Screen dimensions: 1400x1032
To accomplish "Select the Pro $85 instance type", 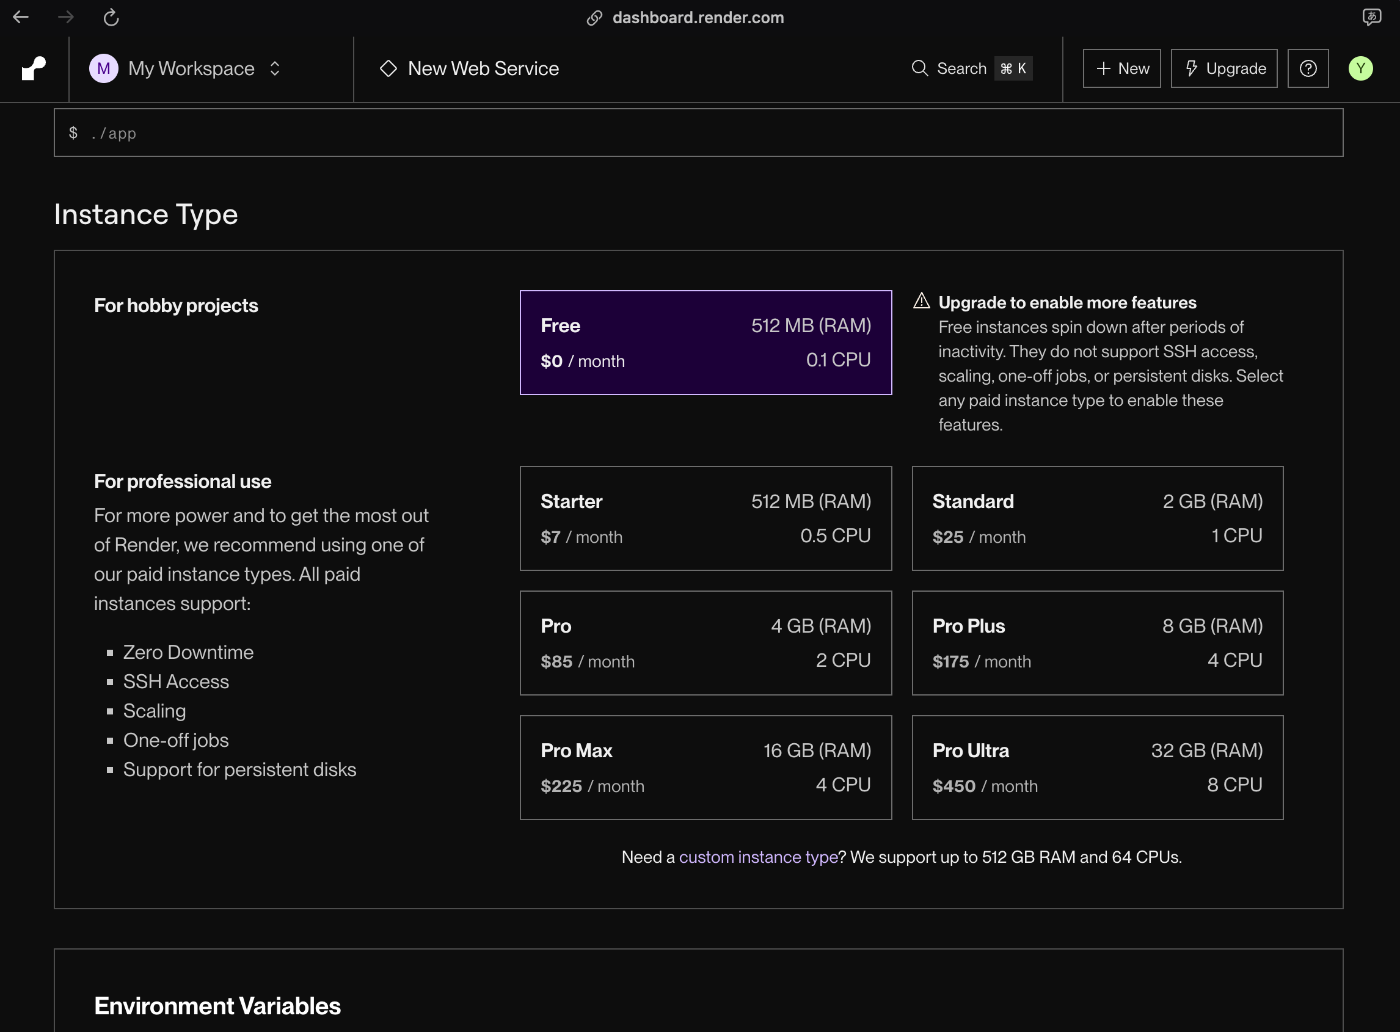I will [x=706, y=643].
